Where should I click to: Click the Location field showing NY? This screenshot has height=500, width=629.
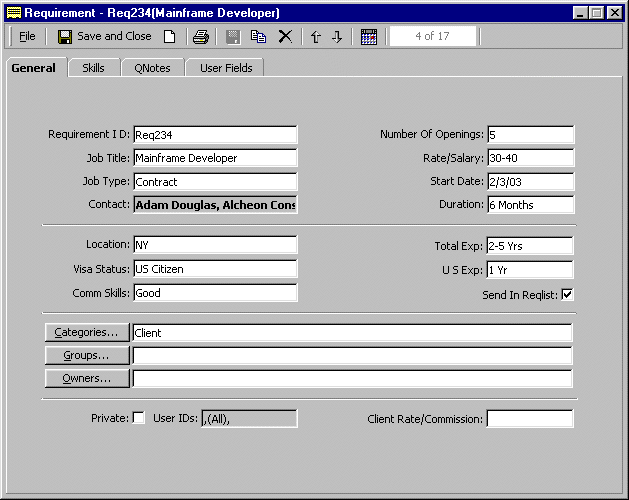point(215,244)
